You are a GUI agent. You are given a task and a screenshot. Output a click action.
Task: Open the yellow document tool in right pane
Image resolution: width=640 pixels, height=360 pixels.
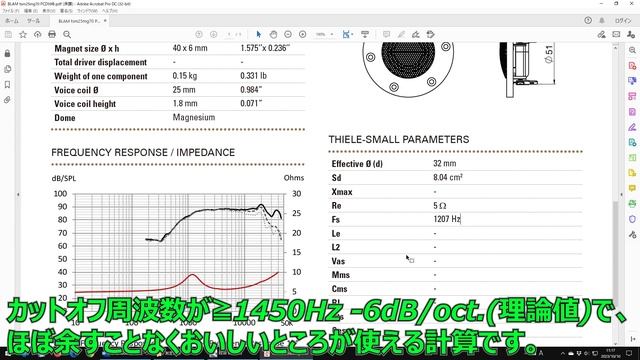632,173
